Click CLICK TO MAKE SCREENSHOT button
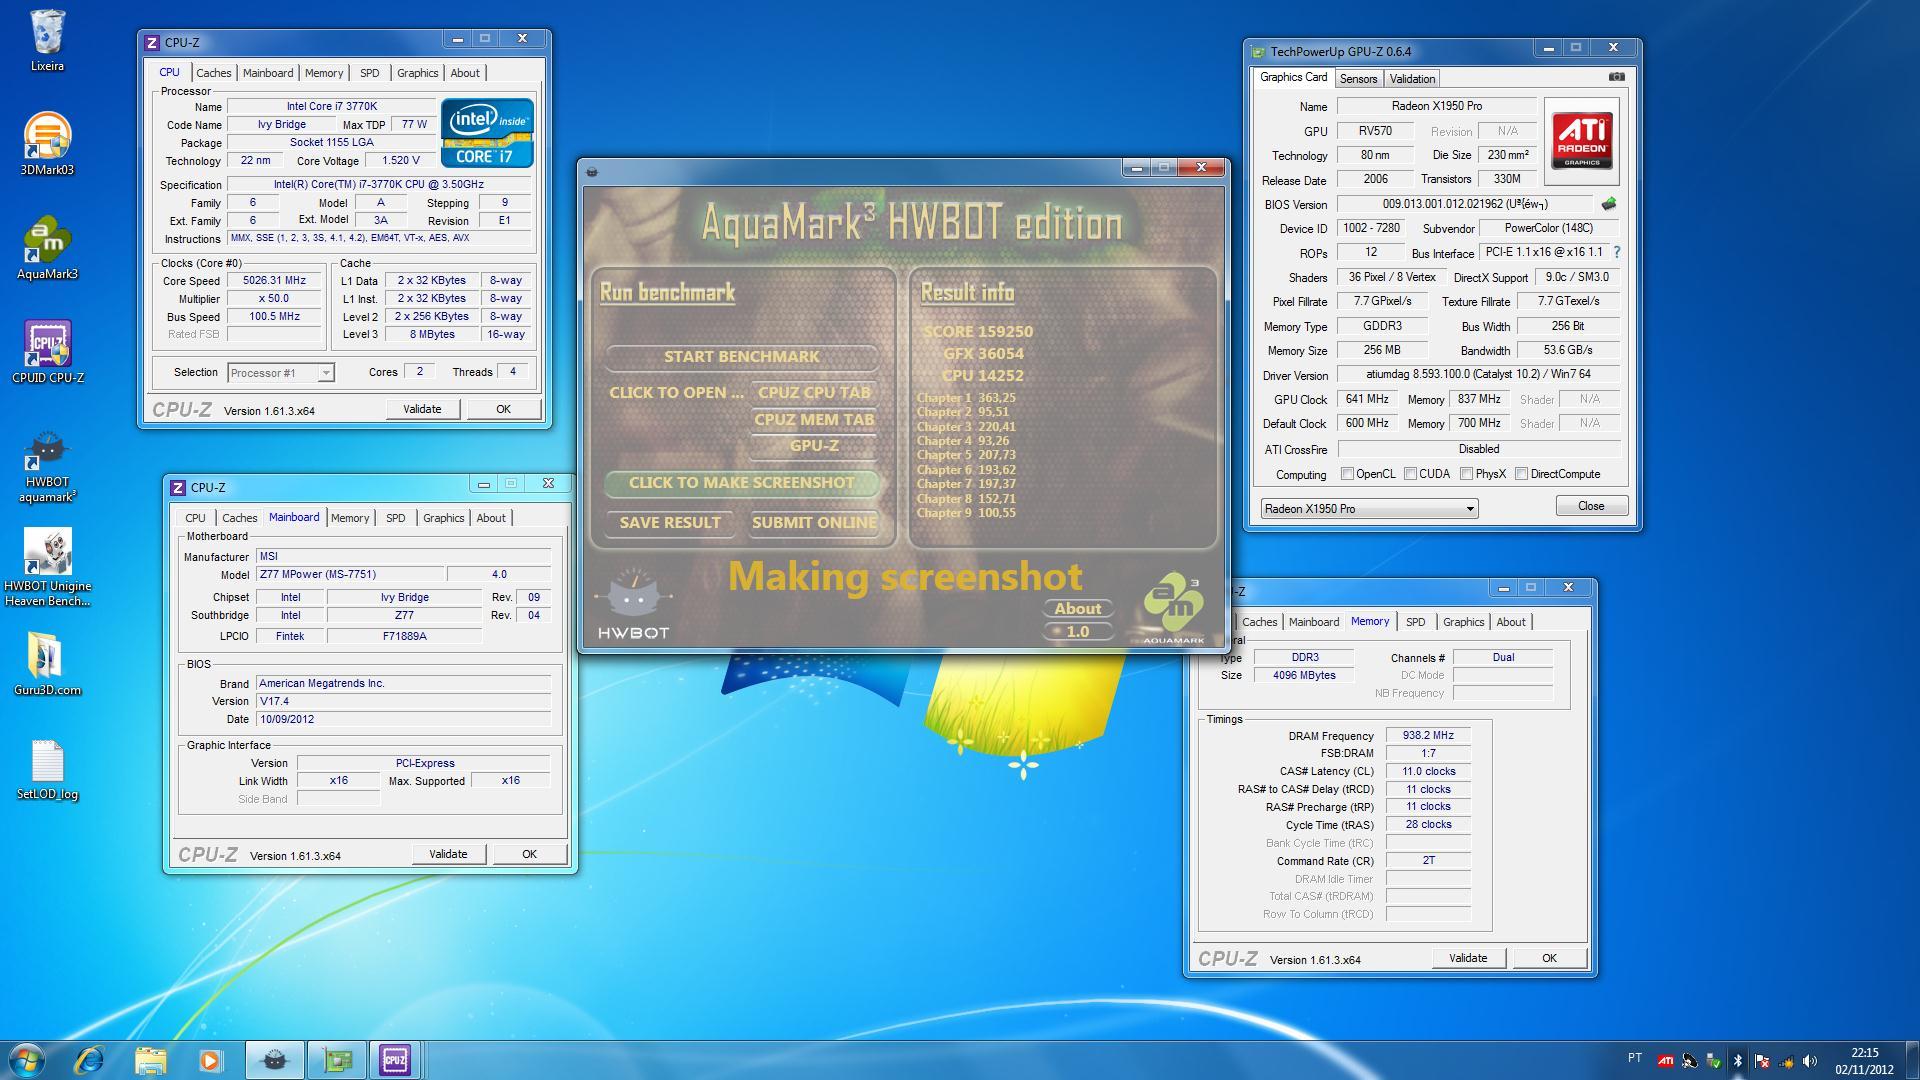Viewport: 1920px width, 1080px height. pyautogui.click(x=741, y=483)
